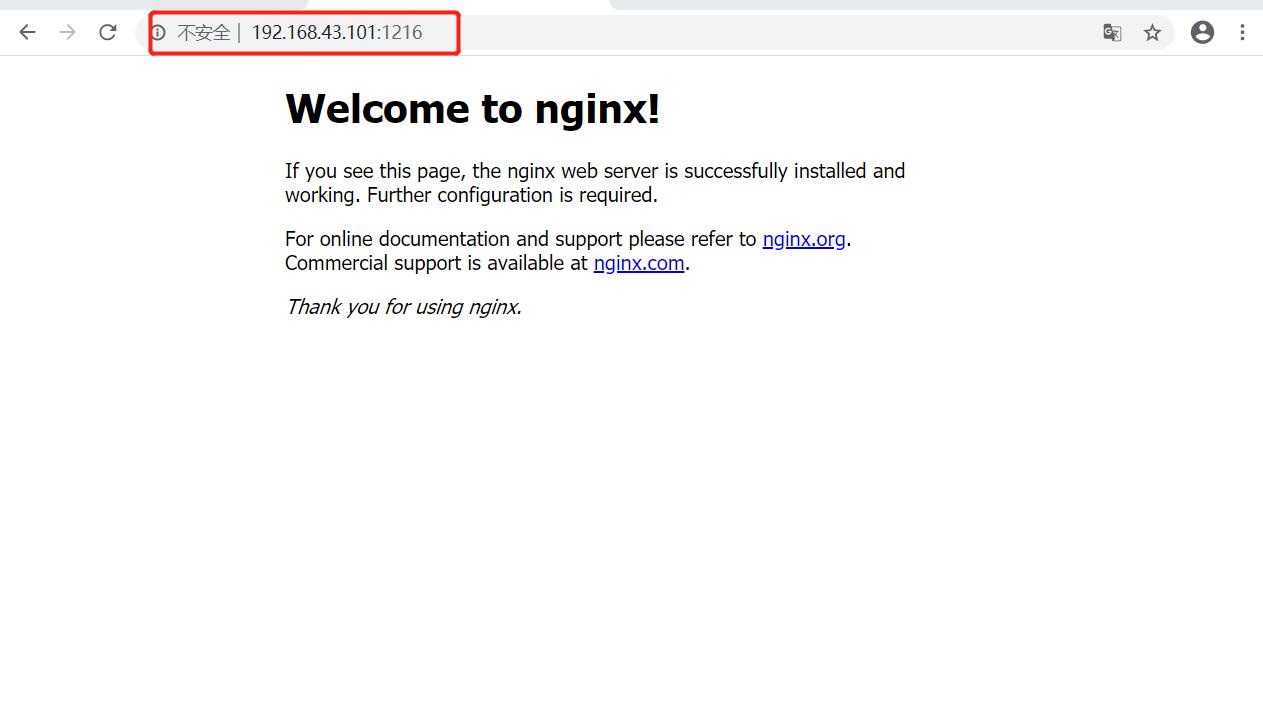The height and width of the screenshot is (723, 1263).
Task: Click the 1216 port number in URL
Action: (x=403, y=33)
